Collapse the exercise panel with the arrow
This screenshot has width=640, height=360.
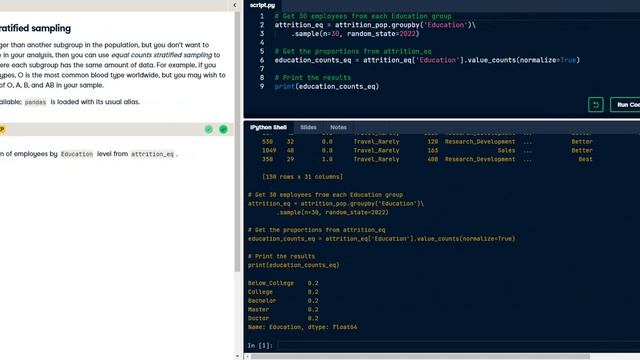point(235,5)
